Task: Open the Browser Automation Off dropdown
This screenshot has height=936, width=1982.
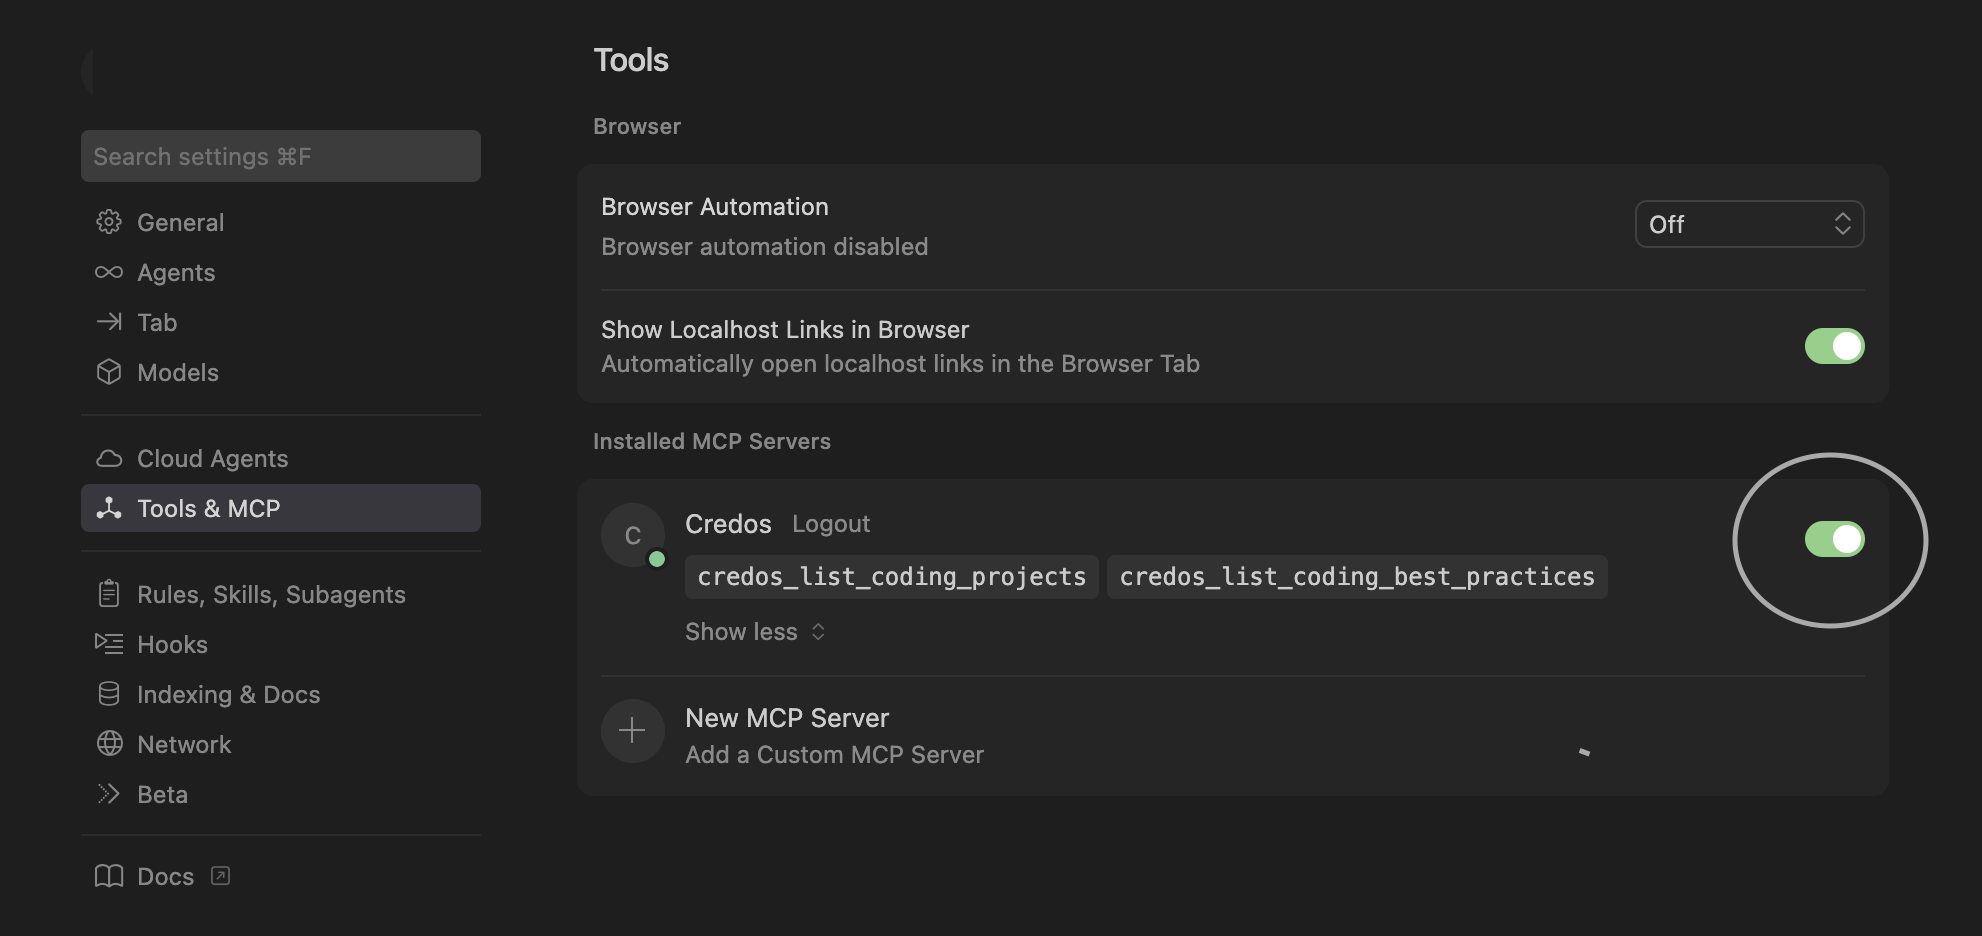Action: [x=1749, y=224]
